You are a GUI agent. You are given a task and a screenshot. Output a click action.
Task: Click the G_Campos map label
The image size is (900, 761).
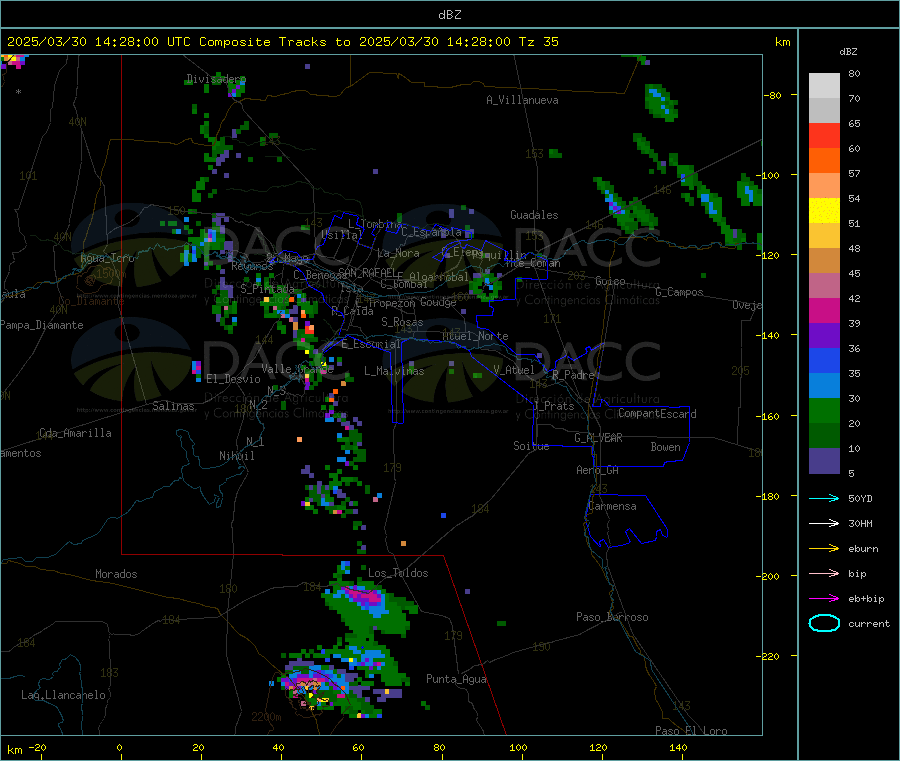(x=679, y=292)
